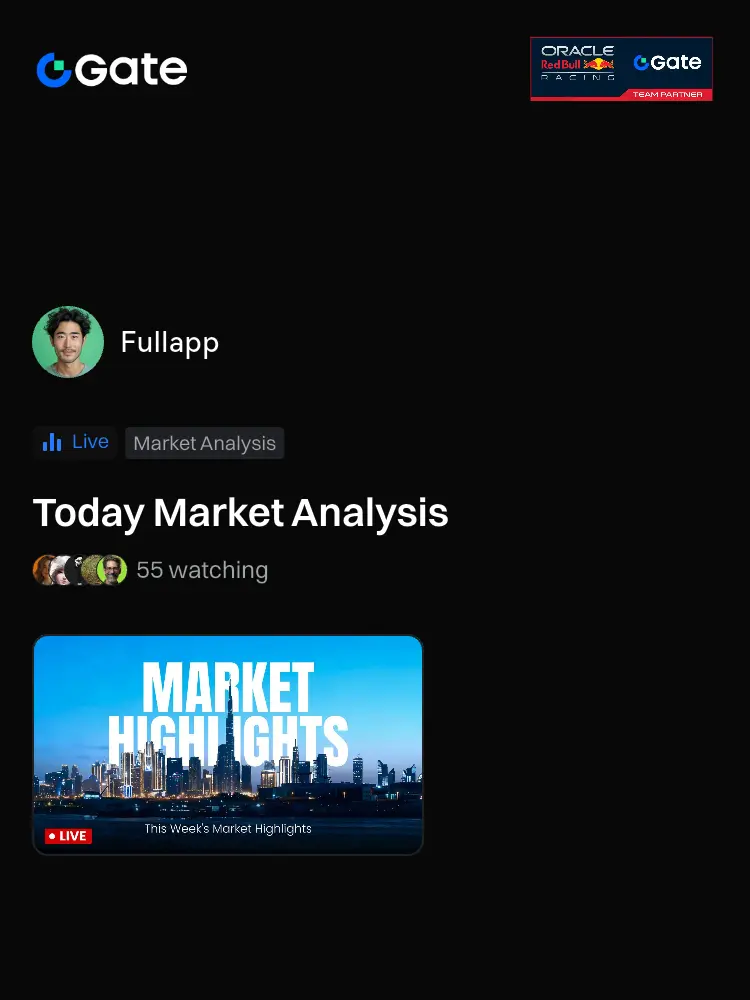Click the gold textured viewer avatar
The height and width of the screenshot is (1000, 750).
tap(90, 570)
